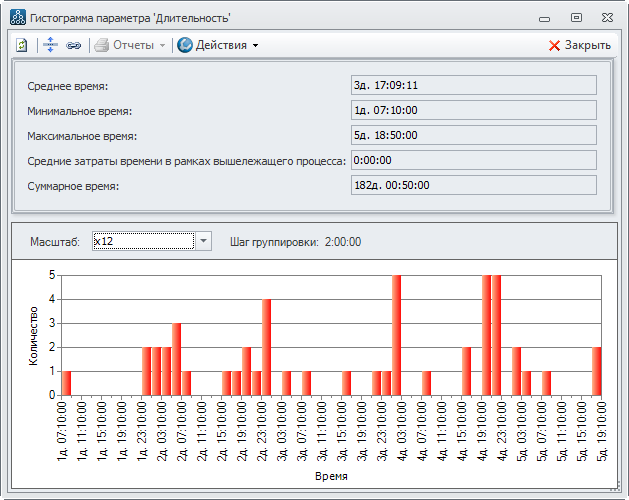Click the four-high bar at 2д. 23:10:00
This screenshot has height=500, width=629.
tap(267, 347)
